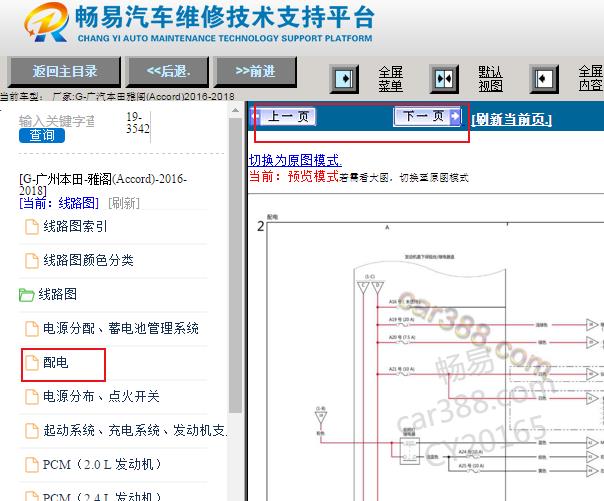Click the gray 刷新 link in sidebar
604x501 pixels.
pyautogui.click(x=124, y=203)
